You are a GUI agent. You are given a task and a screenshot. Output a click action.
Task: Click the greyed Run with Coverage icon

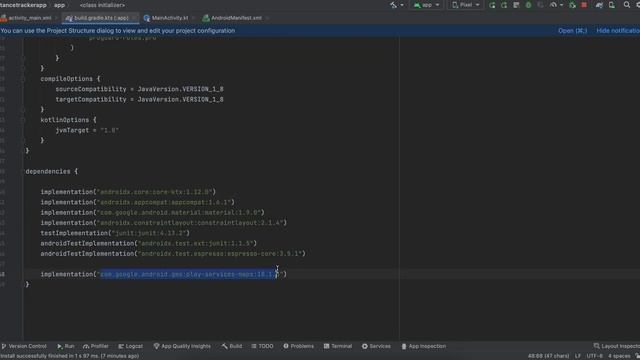(x=540, y=5)
